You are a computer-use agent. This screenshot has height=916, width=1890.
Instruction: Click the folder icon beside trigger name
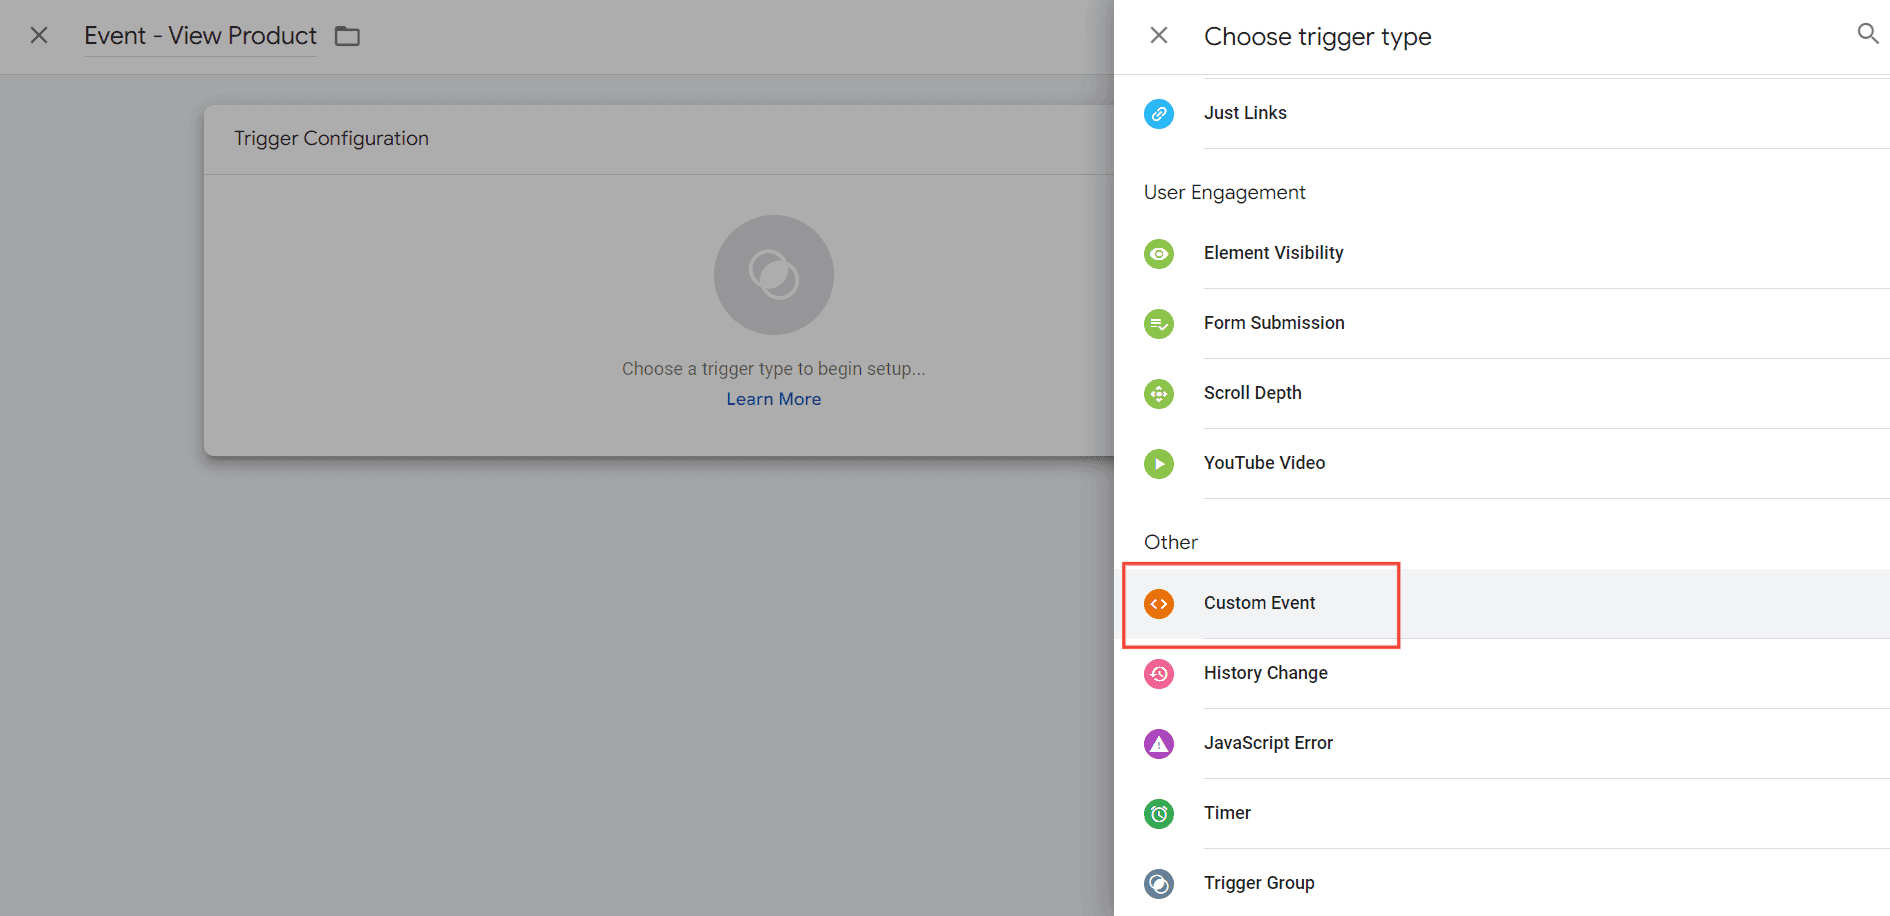pyautogui.click(x=347, y=36)
